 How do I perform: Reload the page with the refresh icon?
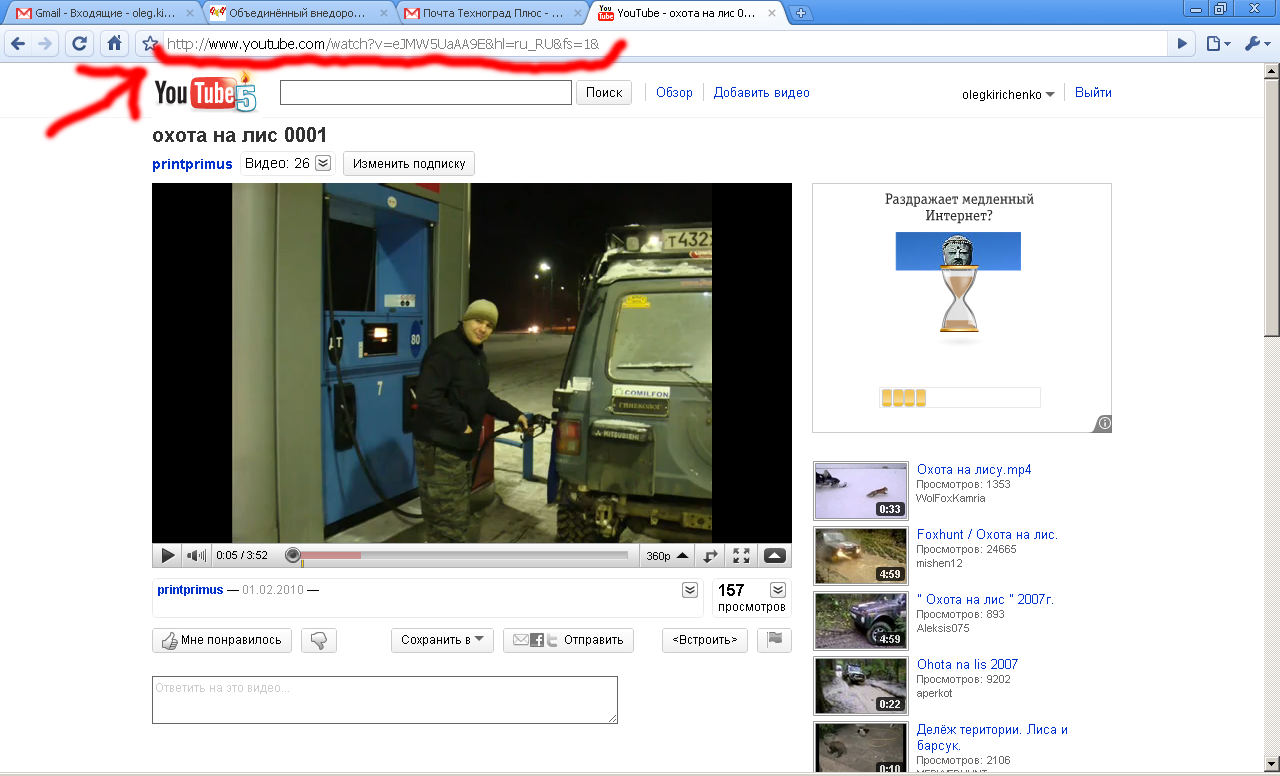(79, 44)
